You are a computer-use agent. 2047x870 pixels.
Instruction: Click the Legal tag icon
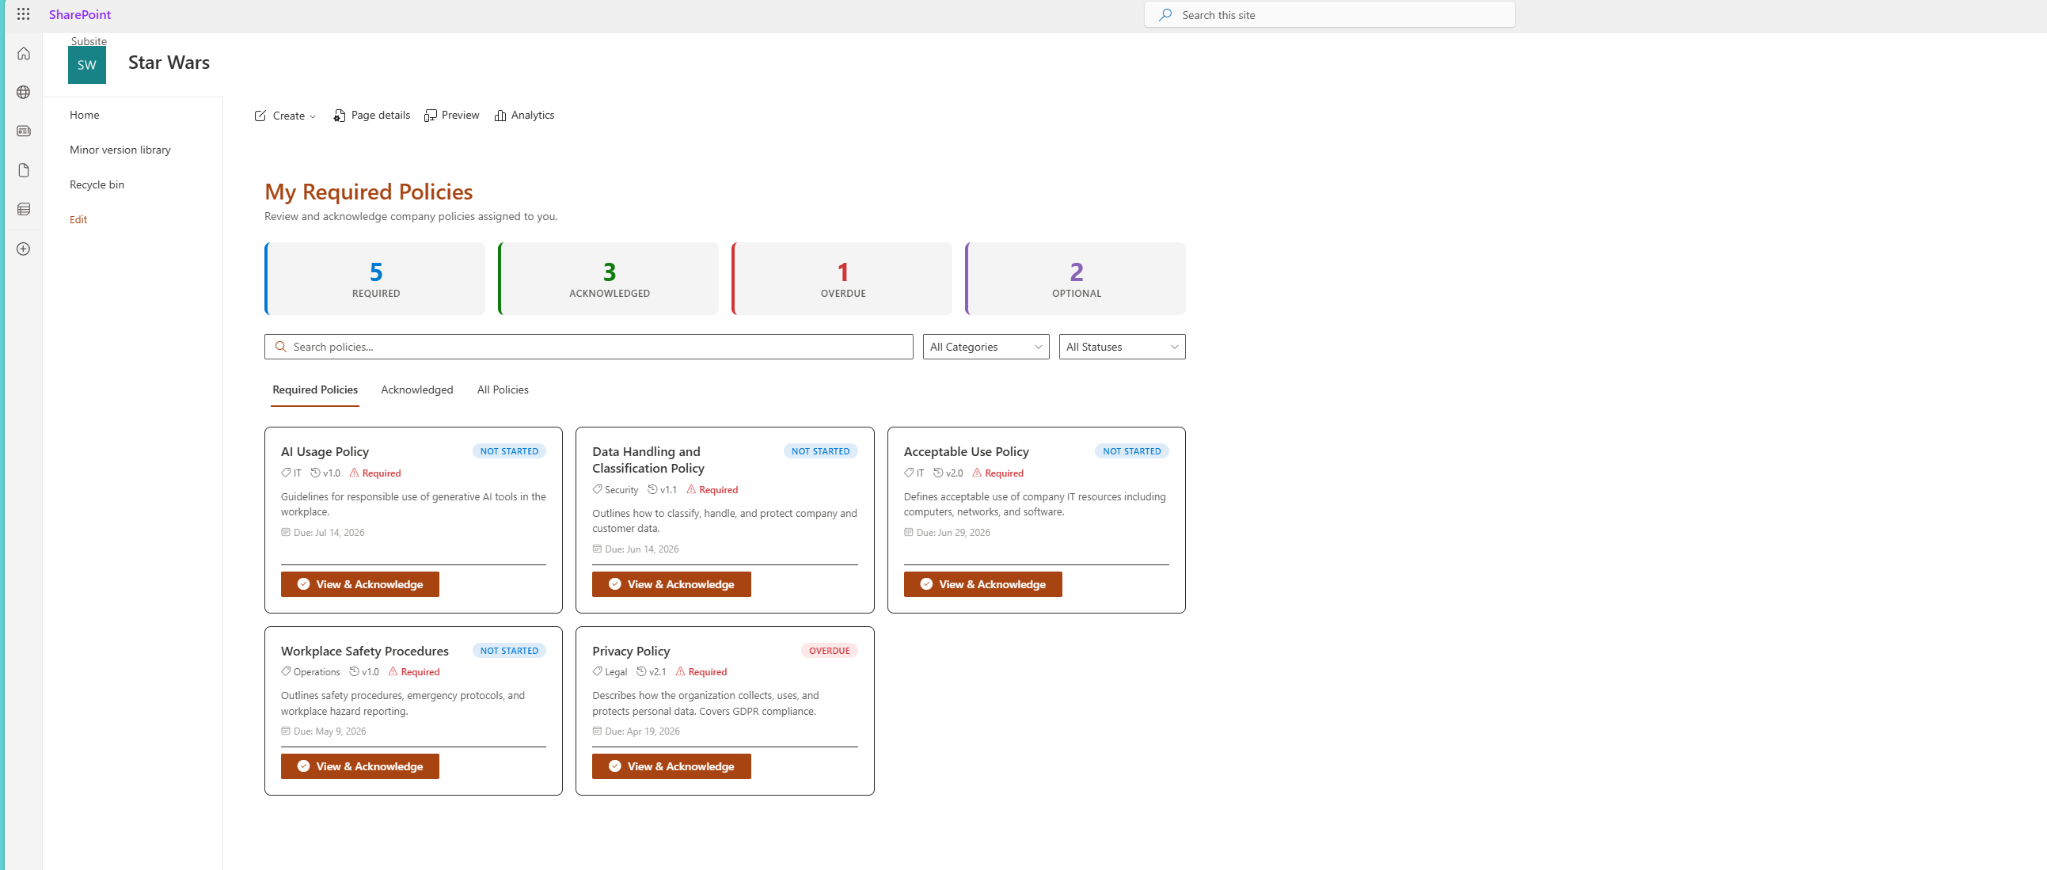[597, 672]
